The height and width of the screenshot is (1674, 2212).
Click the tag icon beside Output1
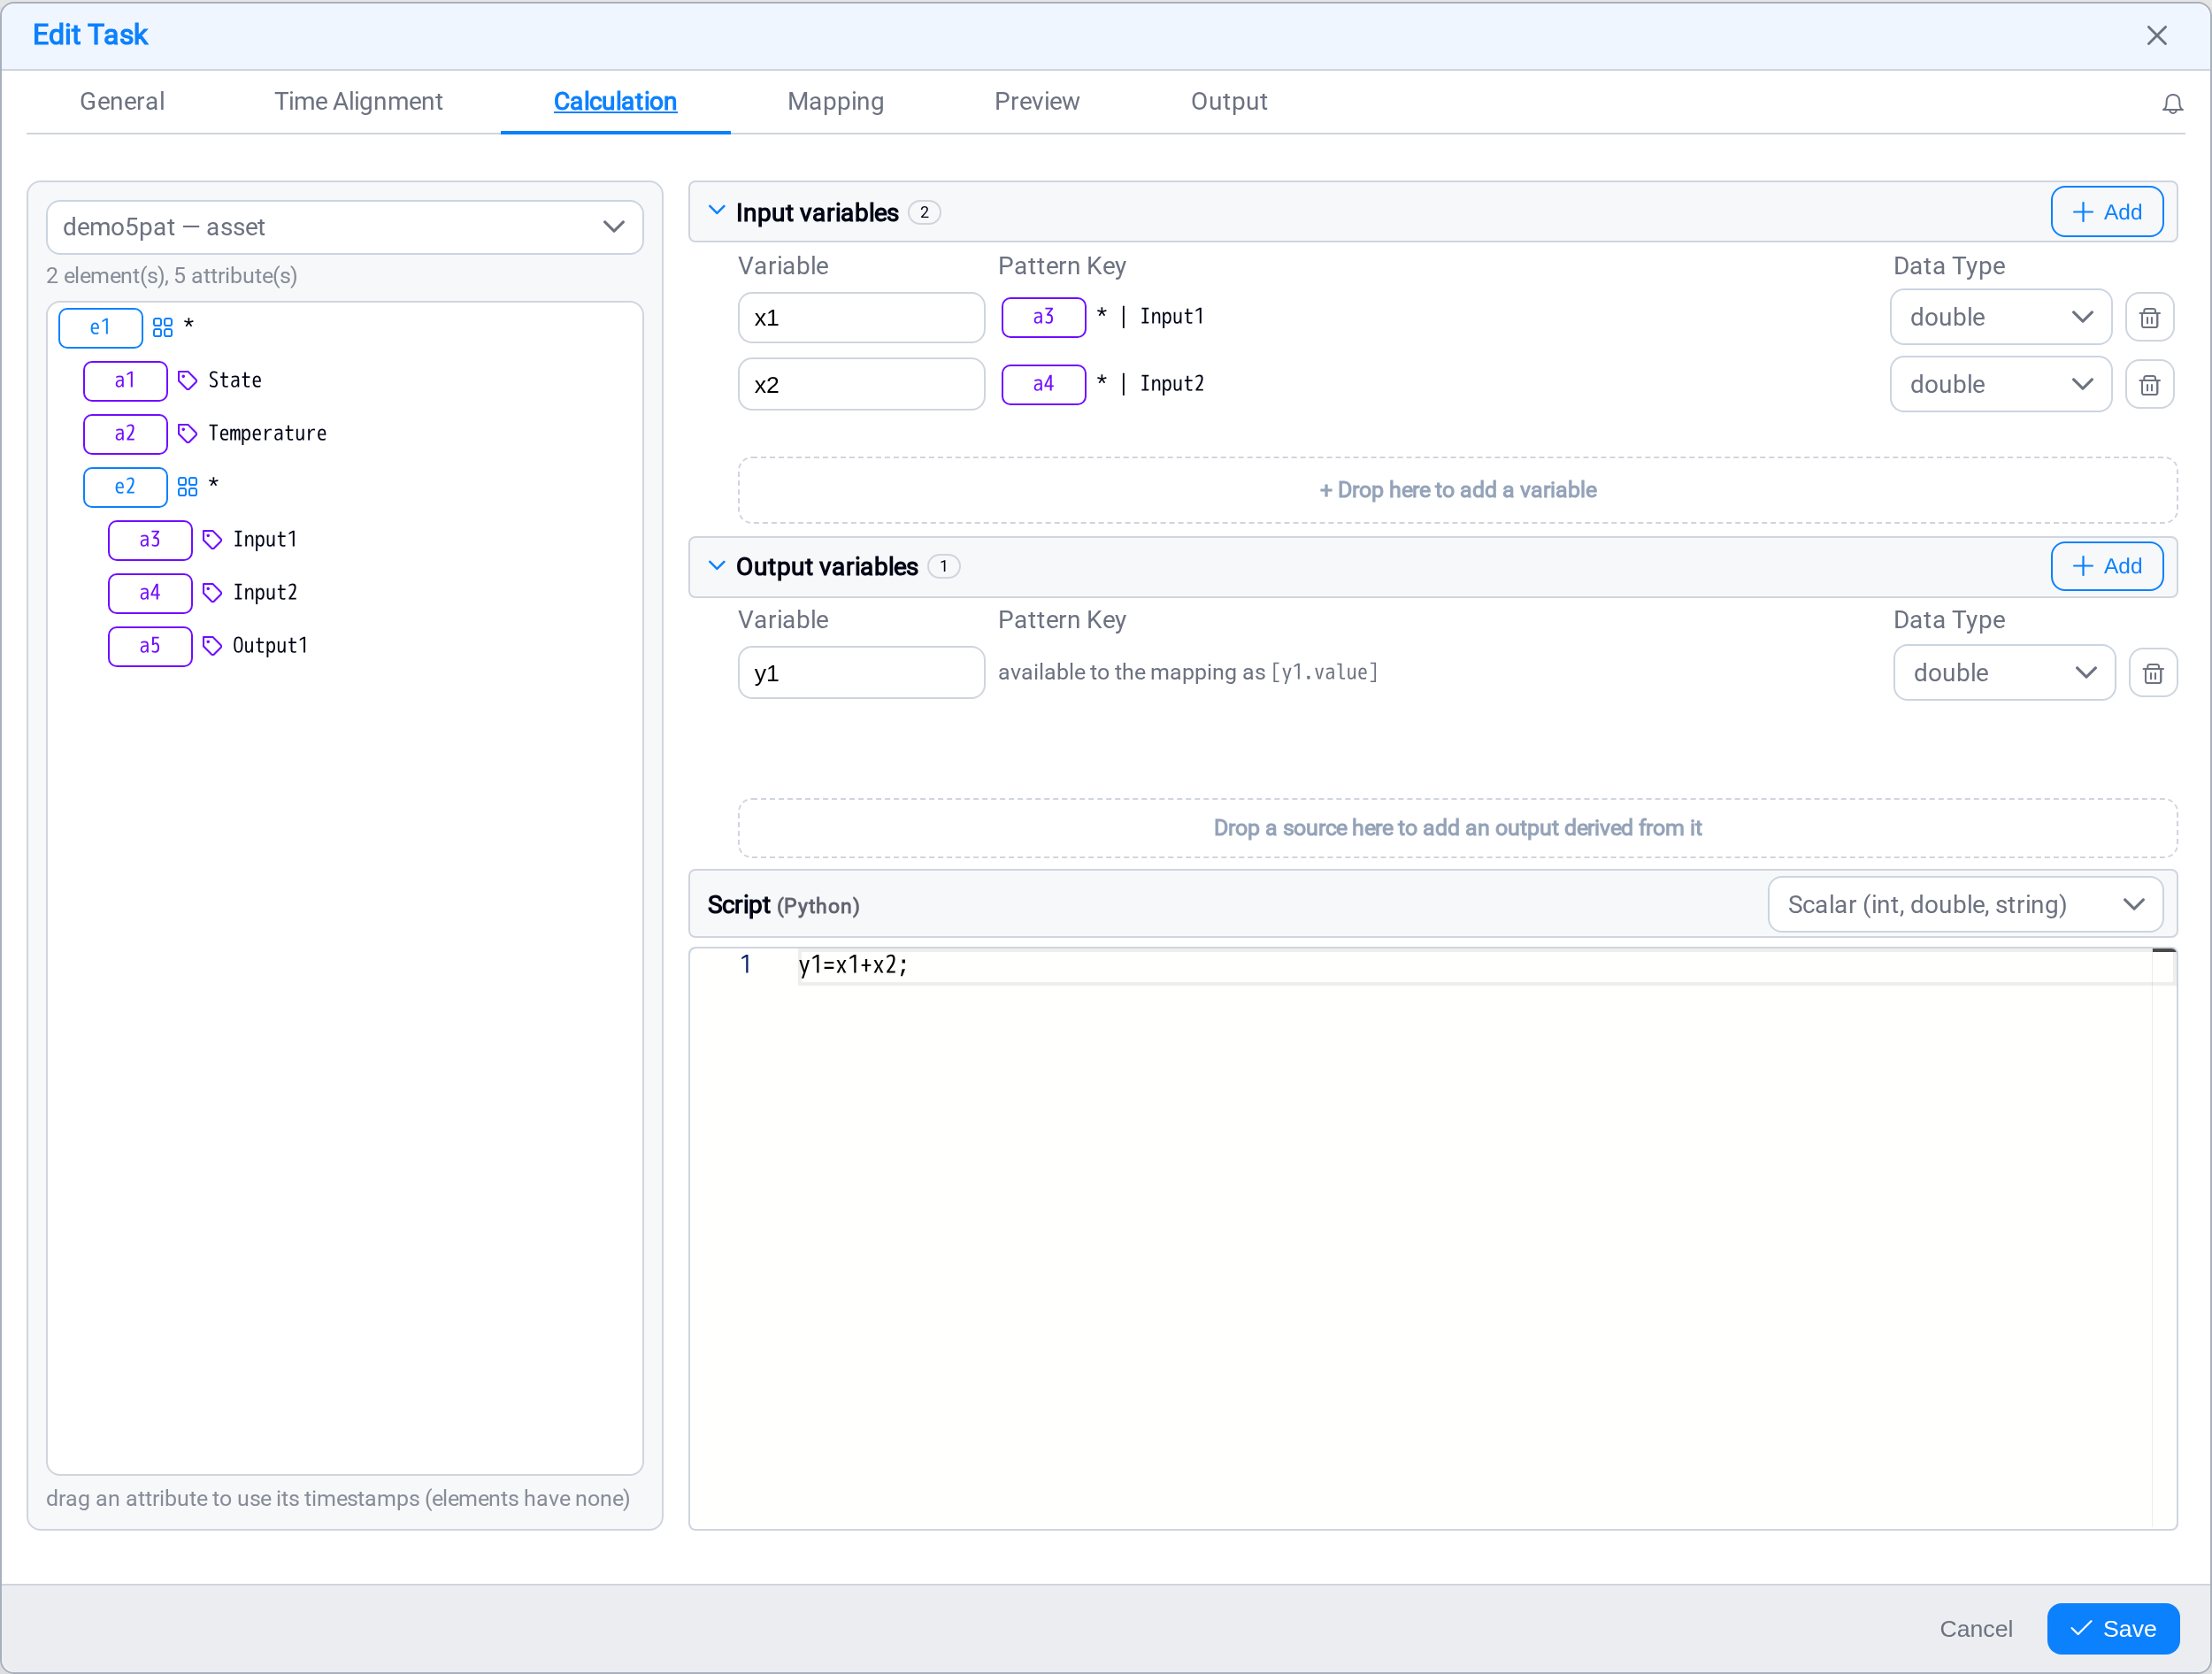[212, 646]
